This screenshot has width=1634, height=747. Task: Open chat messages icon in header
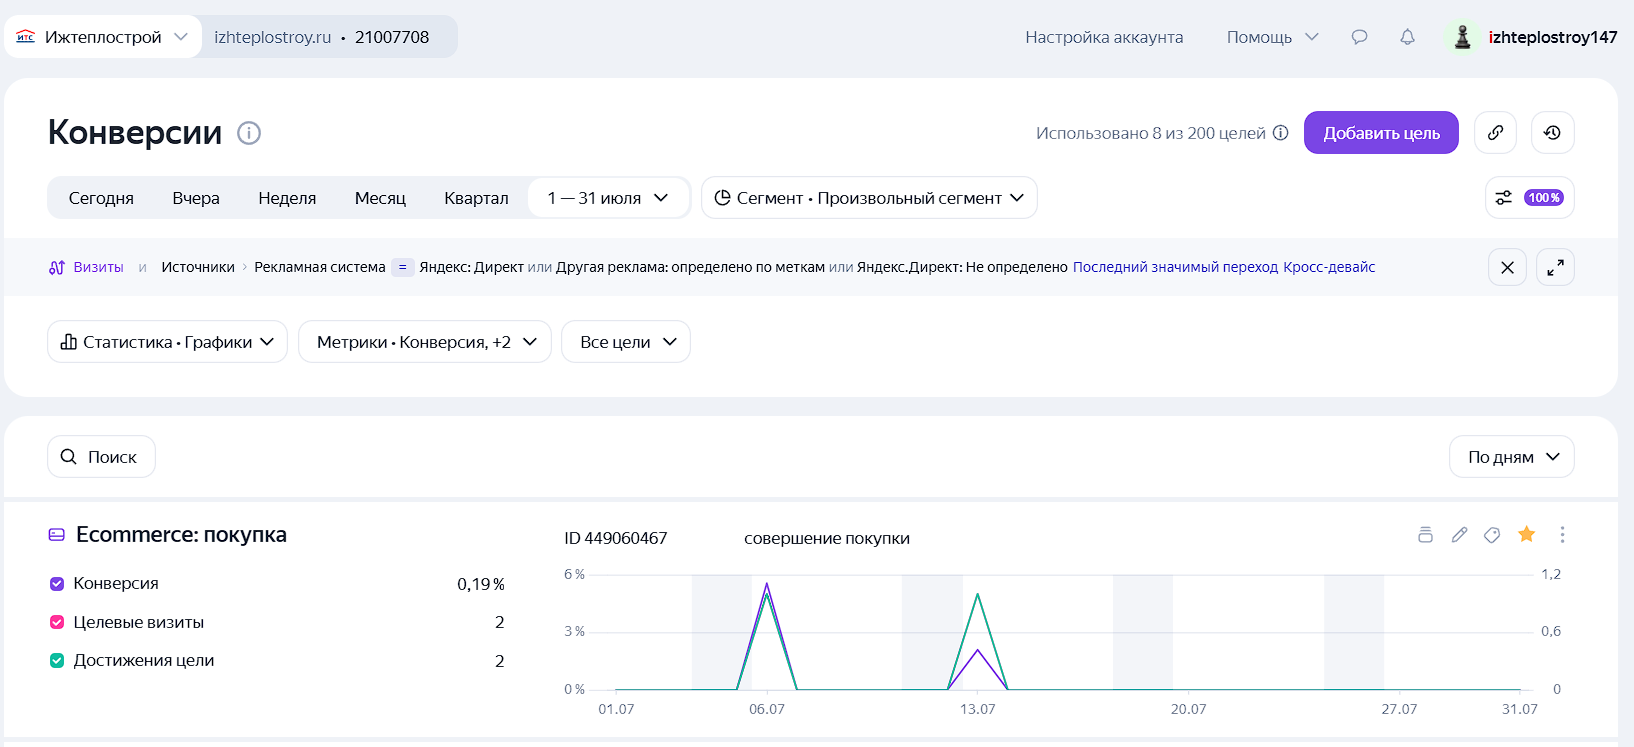(x=1359, y=37)
